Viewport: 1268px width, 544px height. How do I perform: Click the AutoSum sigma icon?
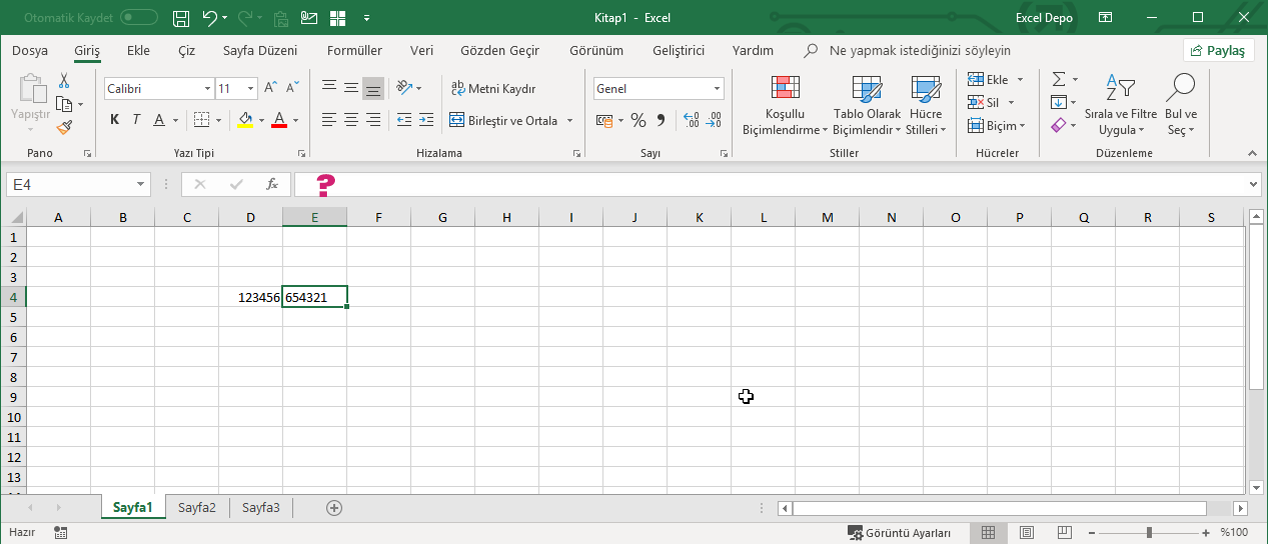point(1059,79)
